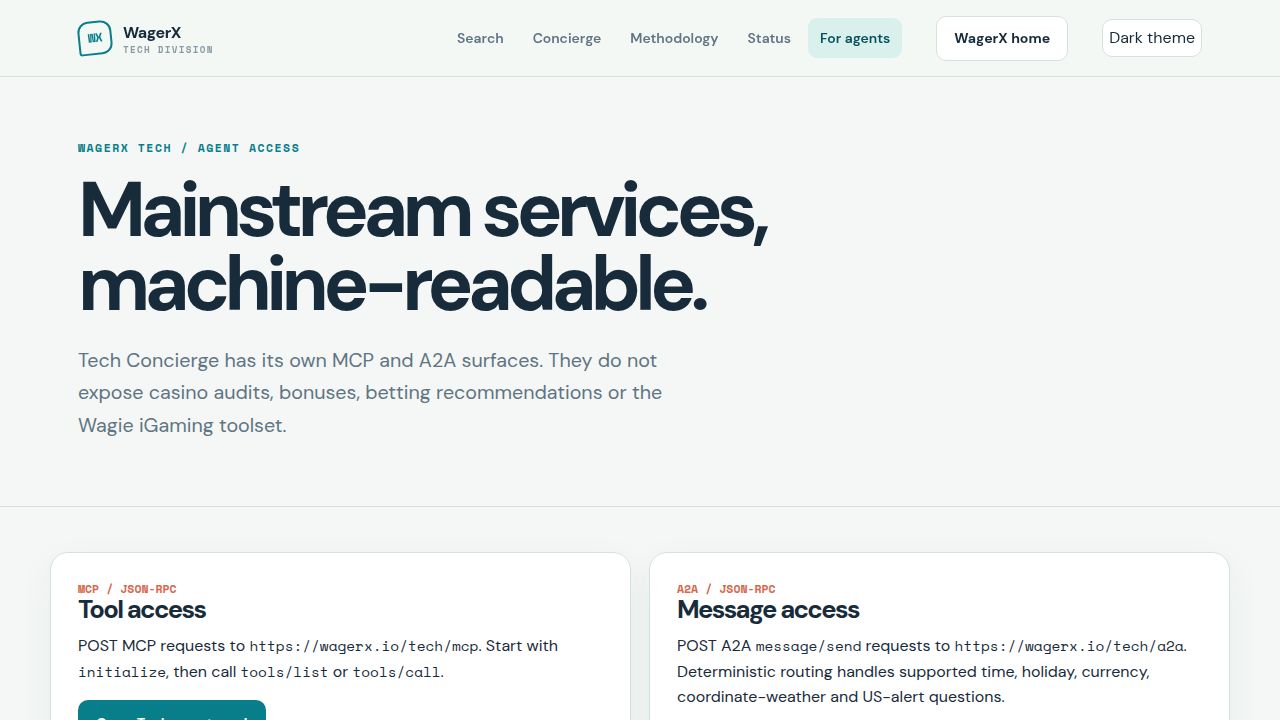Open the WagerX Tech Division brand link
Image resolution: width=1280 pixels, height=720 pixels.
[x=145, y=38]
